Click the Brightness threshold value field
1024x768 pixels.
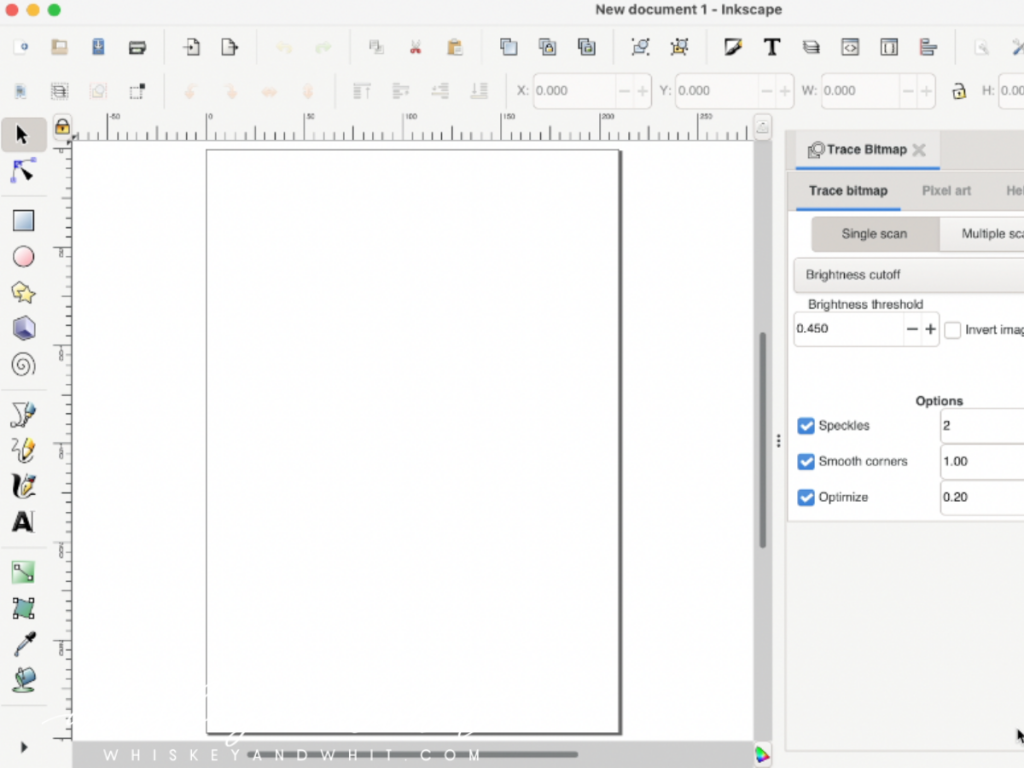(848, 328)
